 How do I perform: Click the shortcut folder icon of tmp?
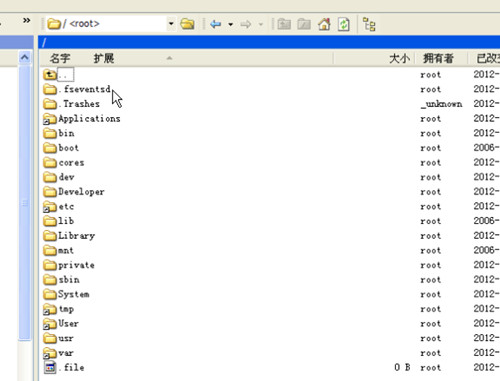pyautogui.click(x=50, y=309)
